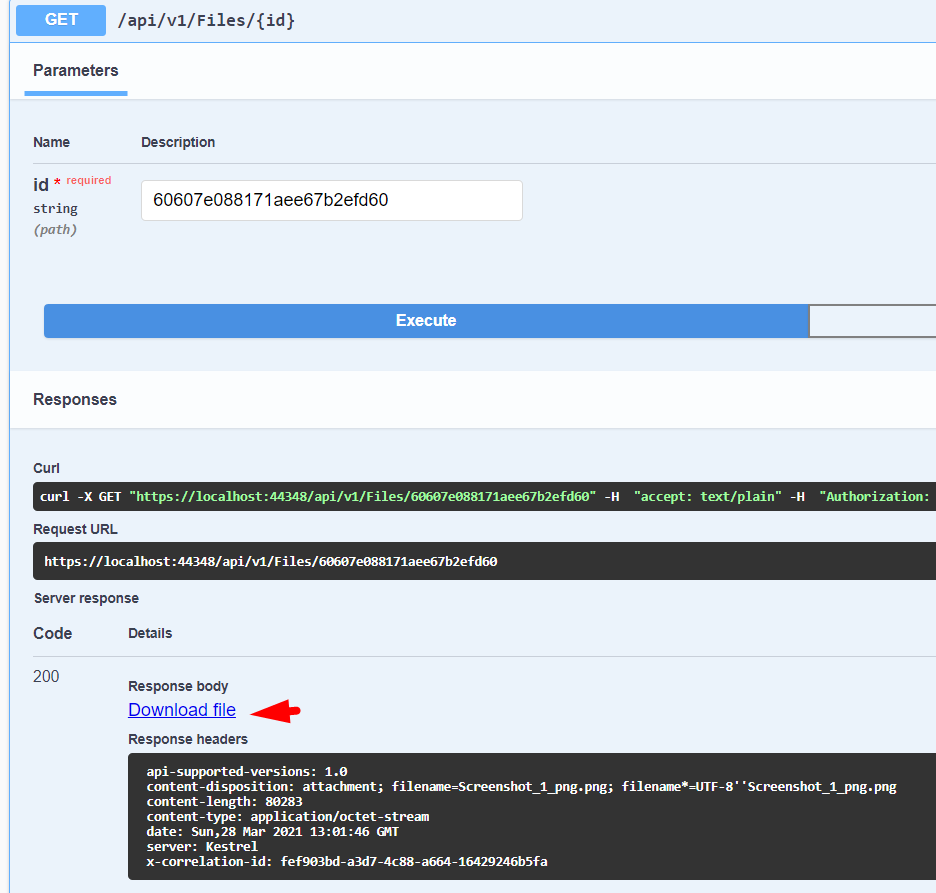Open the Download file link
Viewport: 936px width, 893px height.
click(181, 710)
